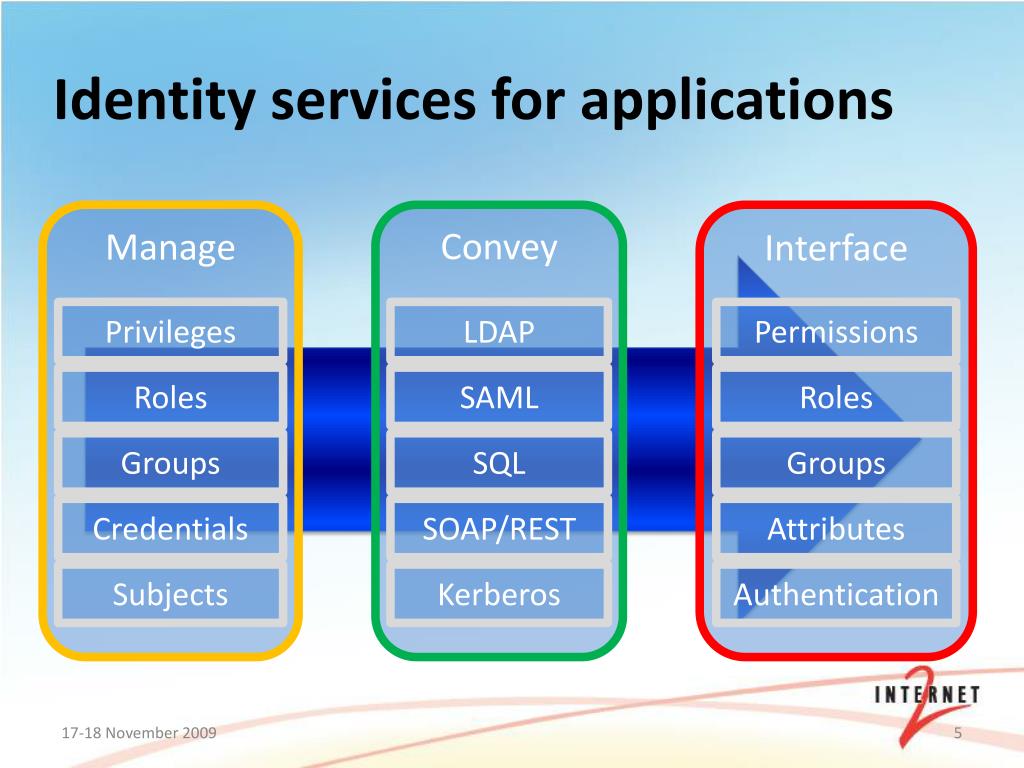1024x768 pixels.
Task: Click the Internet2 logo
Action: pyautogui.click(x=927, y=705)
